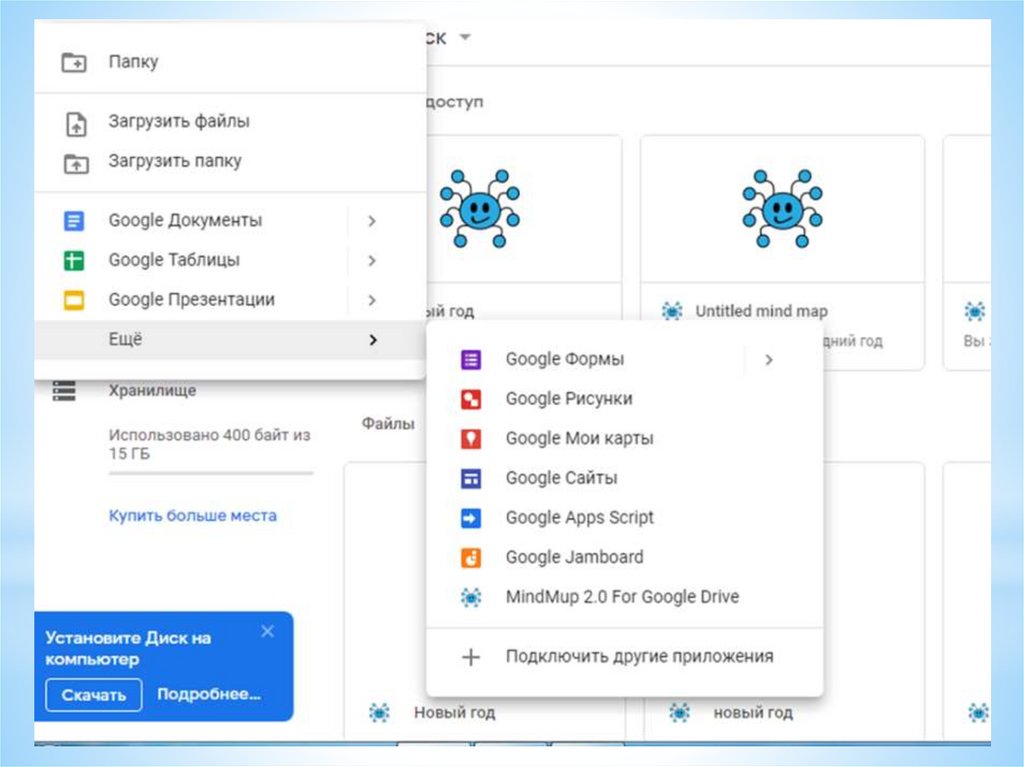This screenshot has height=767, width=1024.
Task: Click the purple Google Формы icon
Action: (x=471, y=360)
